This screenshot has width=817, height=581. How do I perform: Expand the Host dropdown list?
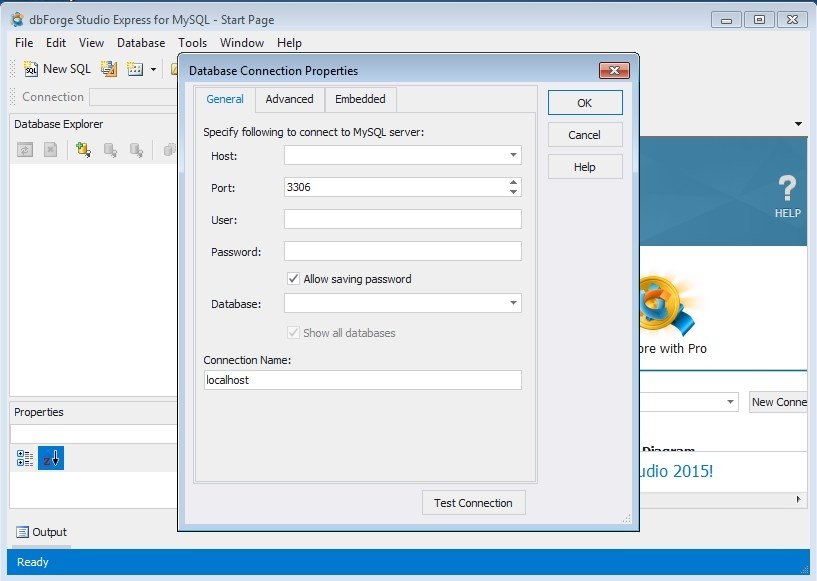pyautogui.click(x=513, y=155)
